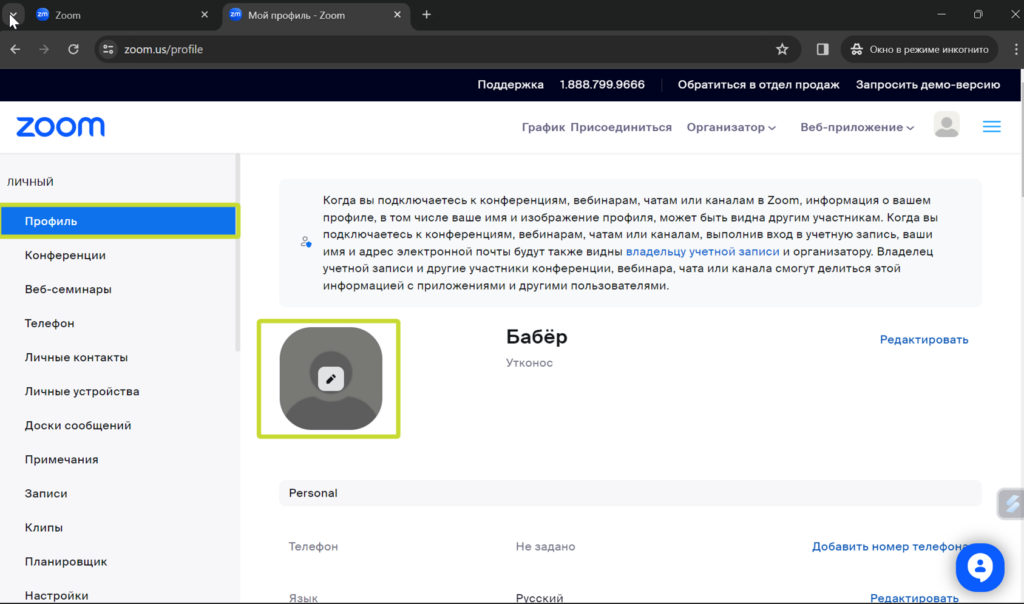Open the browser side panel icon

click(822, 49)
